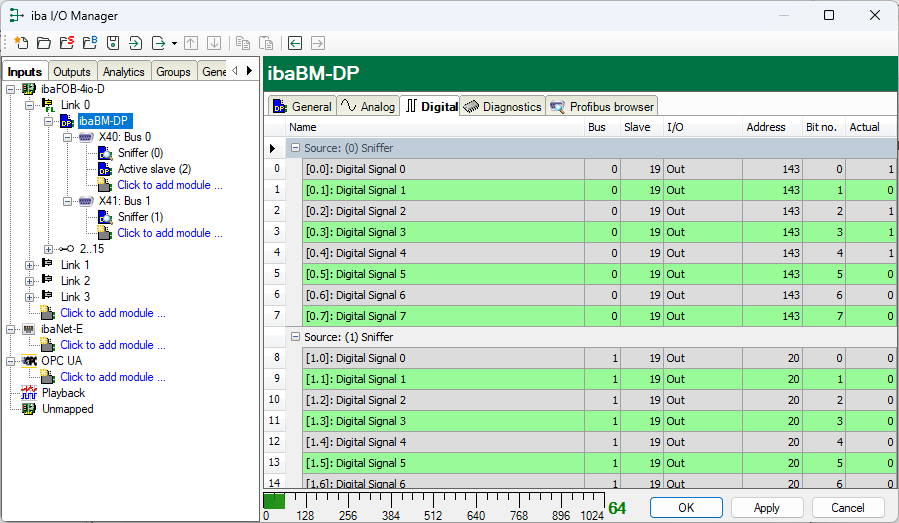Click the Import toolbar icon
The width and height of the screenshot is (899, 523).
[x=135, y=43]
